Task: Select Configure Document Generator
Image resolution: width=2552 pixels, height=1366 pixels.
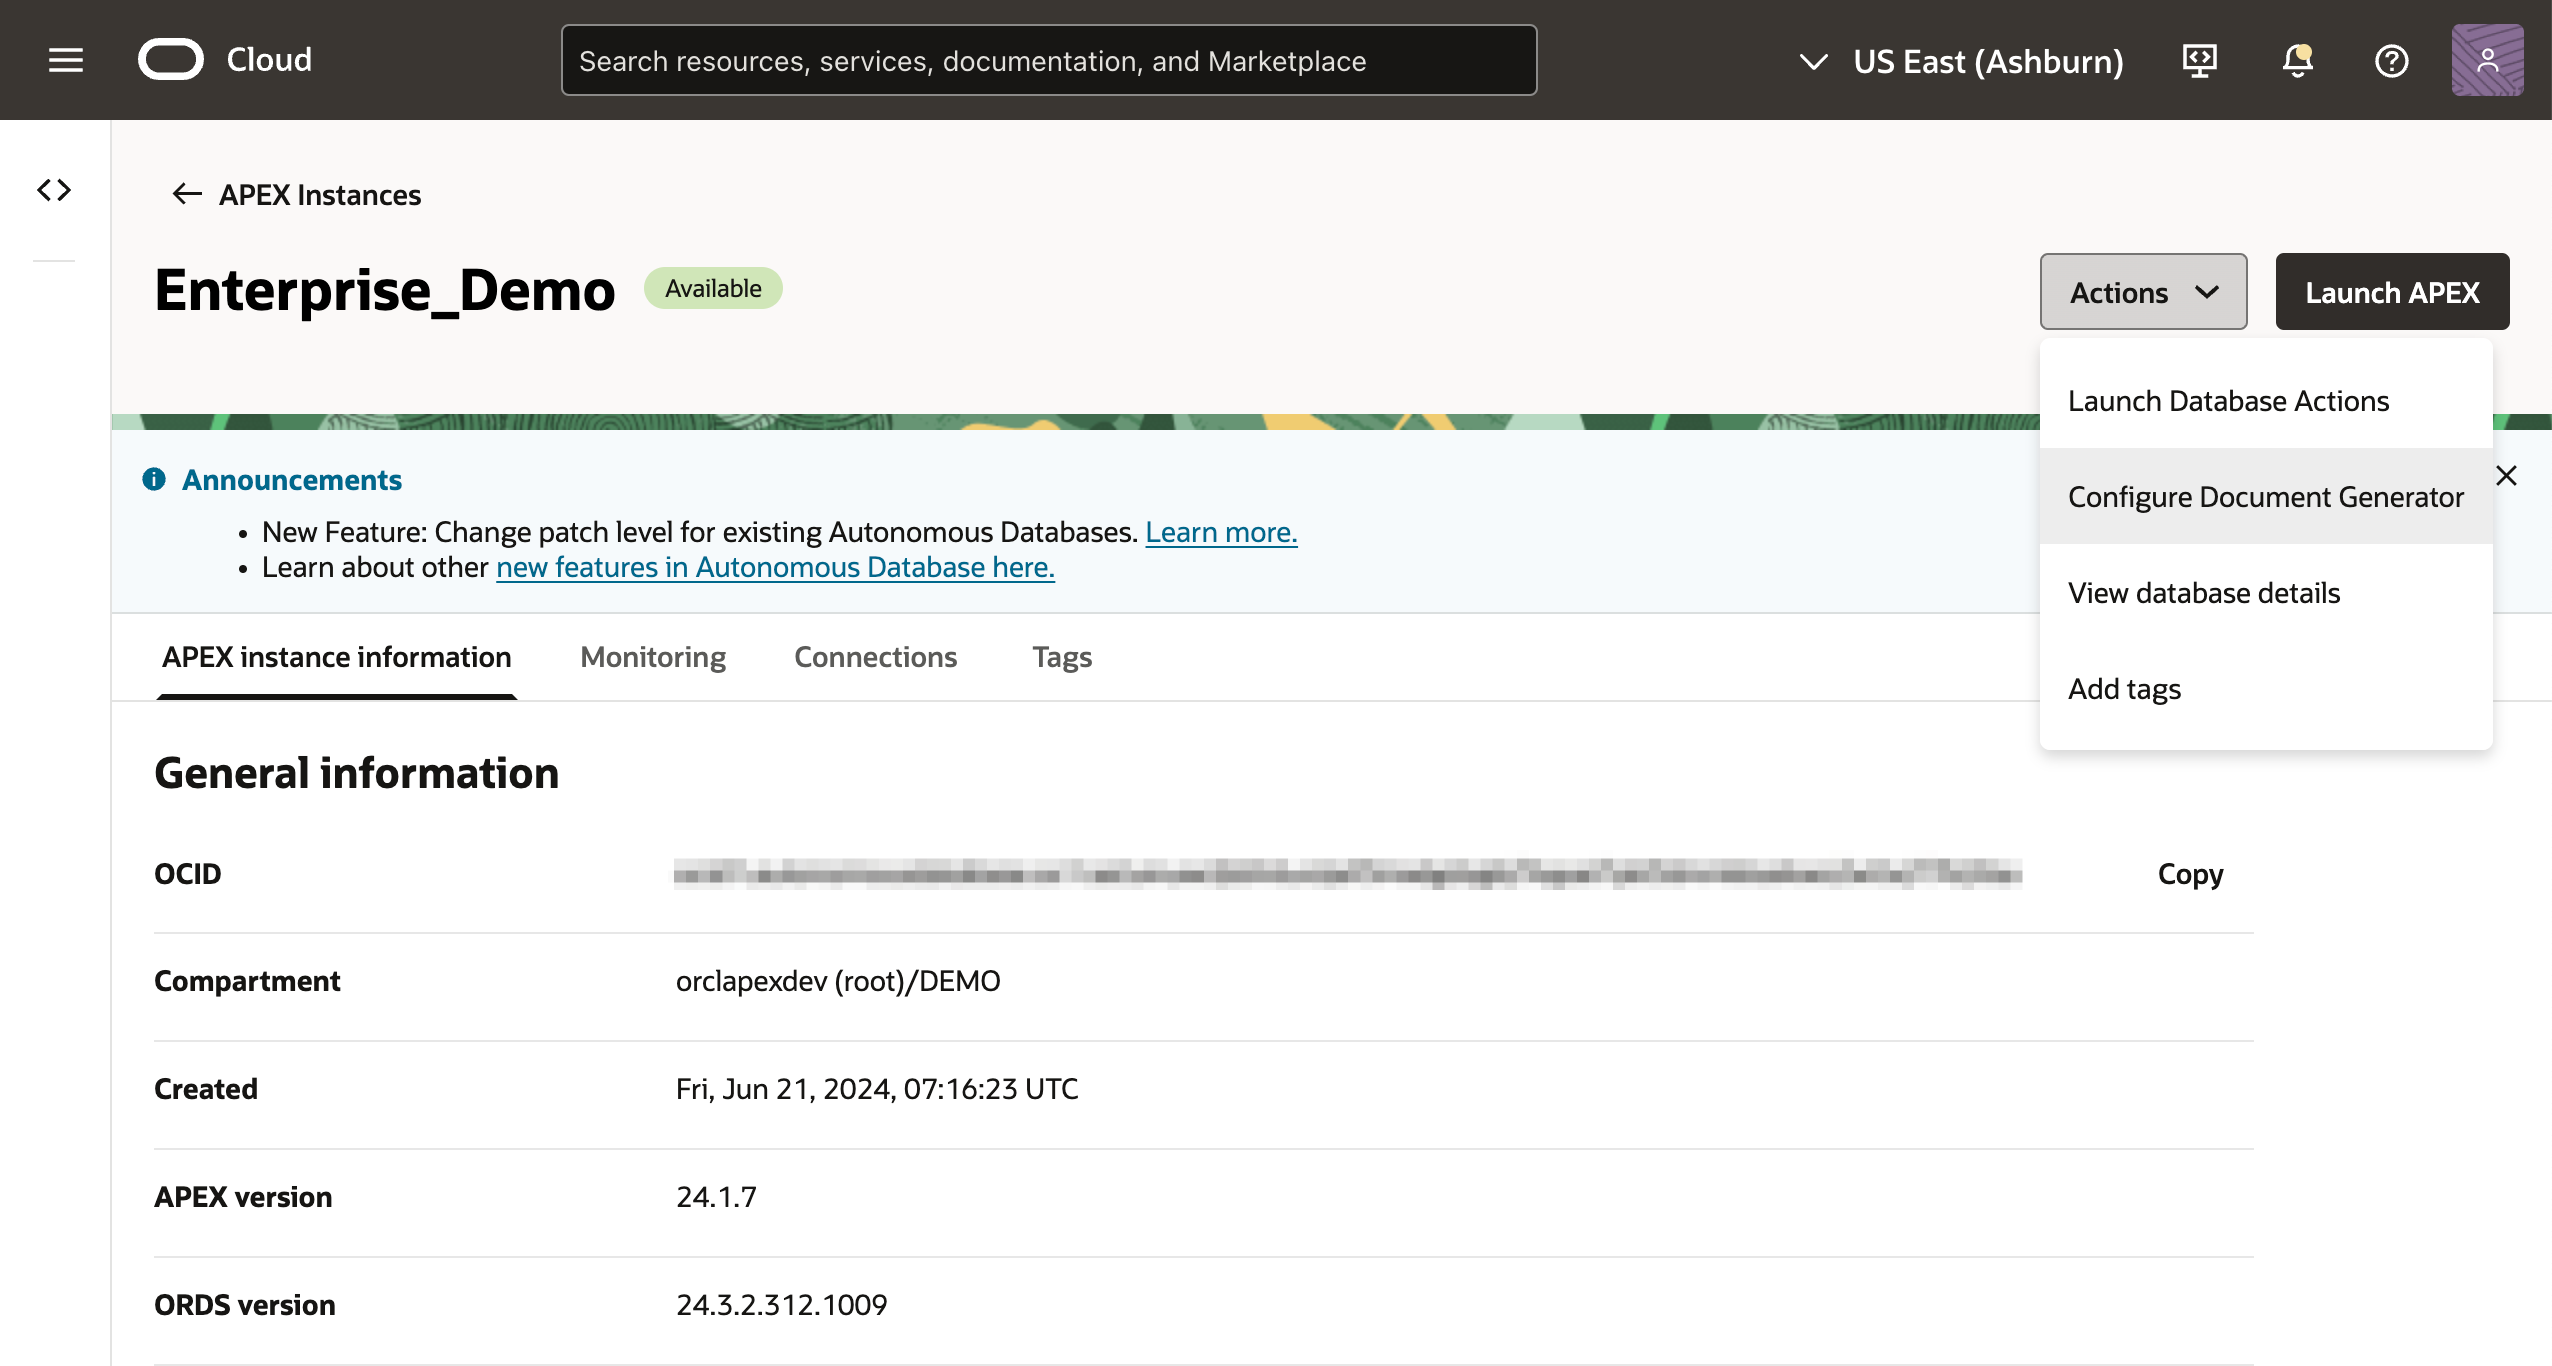Action: [2265, 497]
